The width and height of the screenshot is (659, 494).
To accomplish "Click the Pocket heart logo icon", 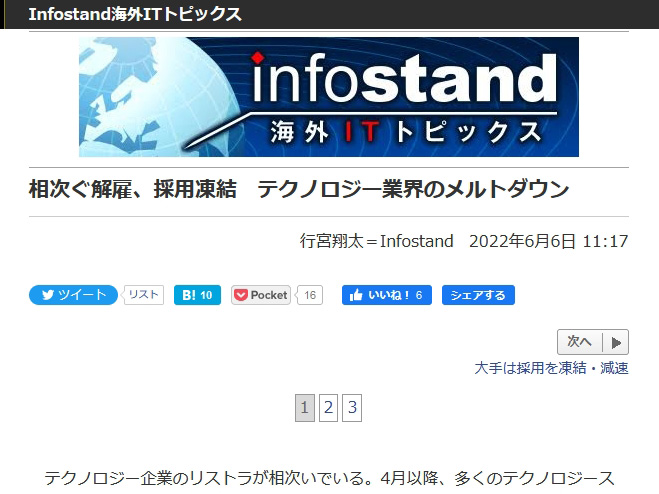I will (x=241, y=295).
